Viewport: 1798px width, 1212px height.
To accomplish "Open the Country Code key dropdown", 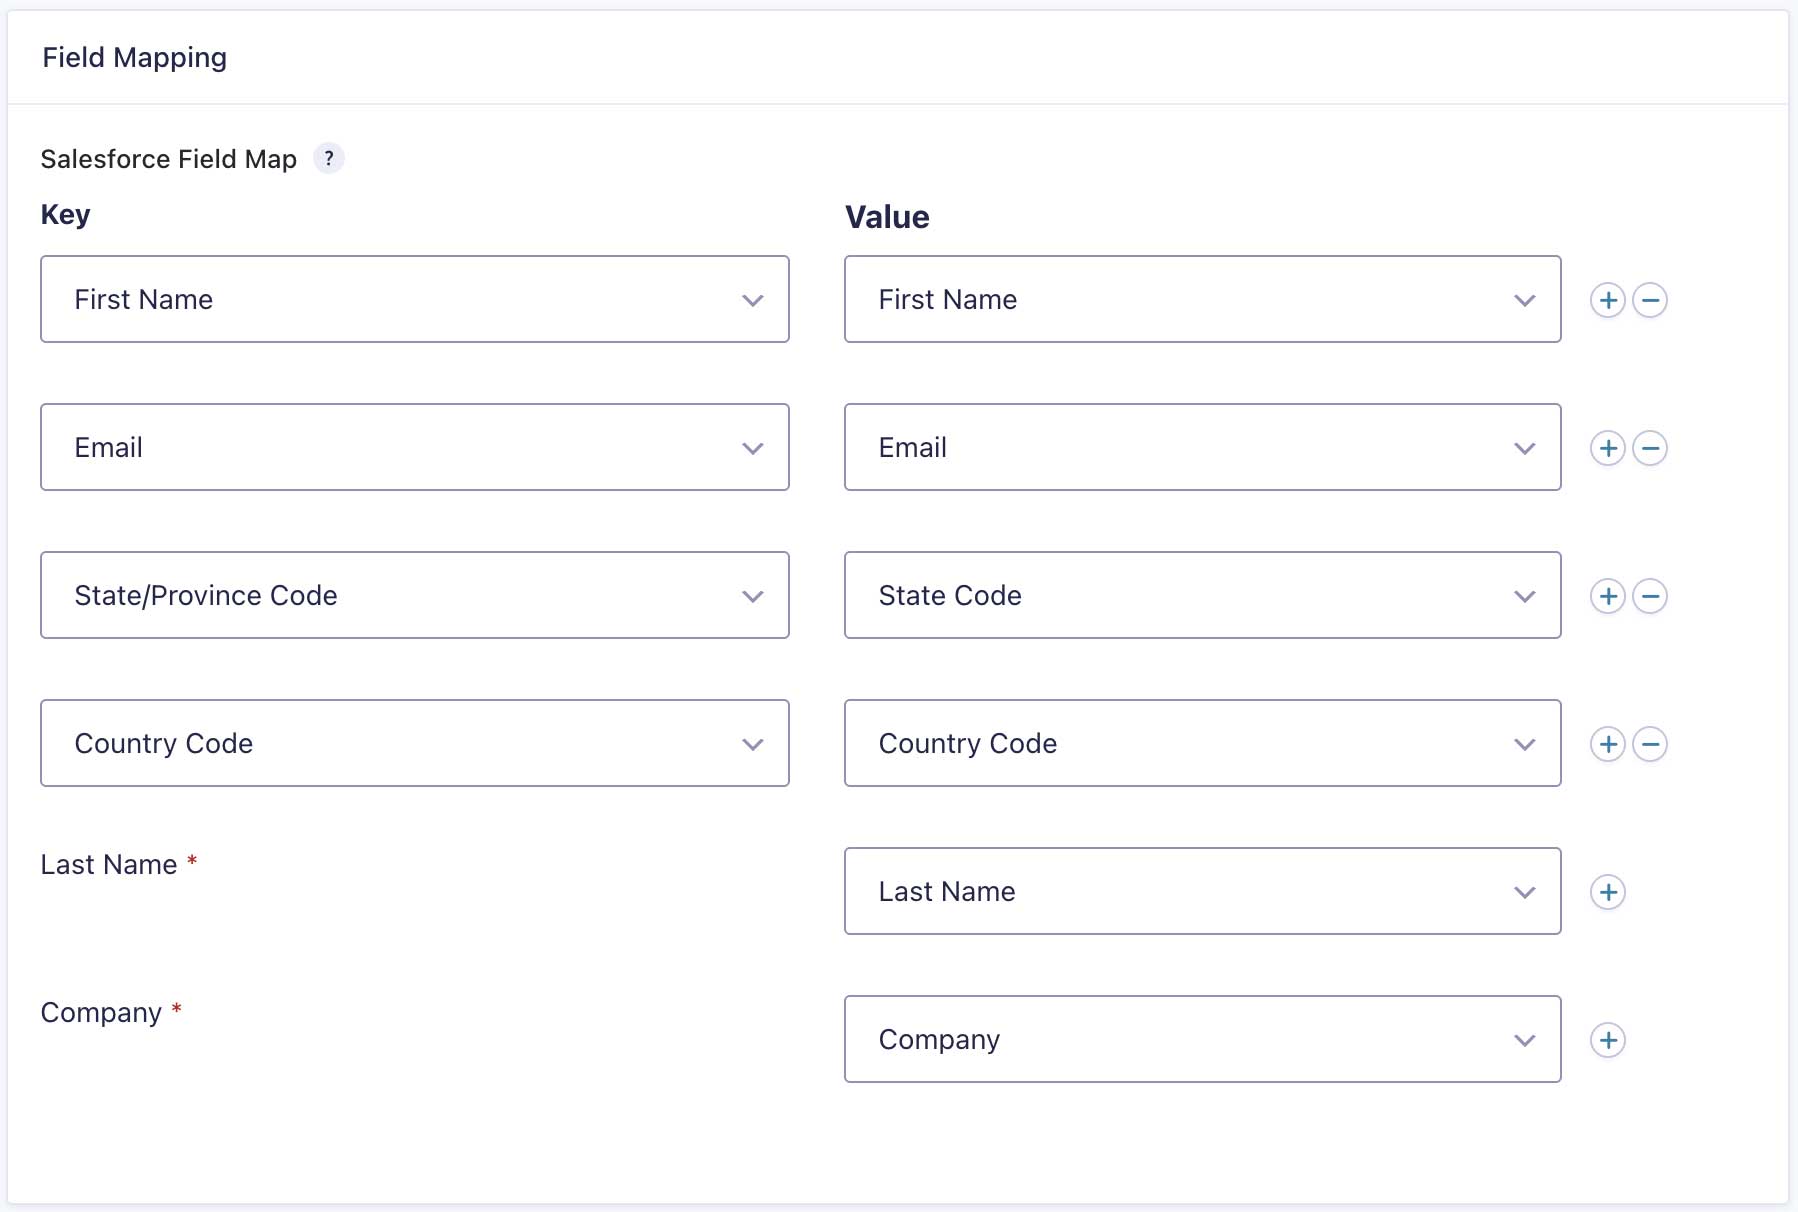I will pyautogui.click(x=414, y=743).
